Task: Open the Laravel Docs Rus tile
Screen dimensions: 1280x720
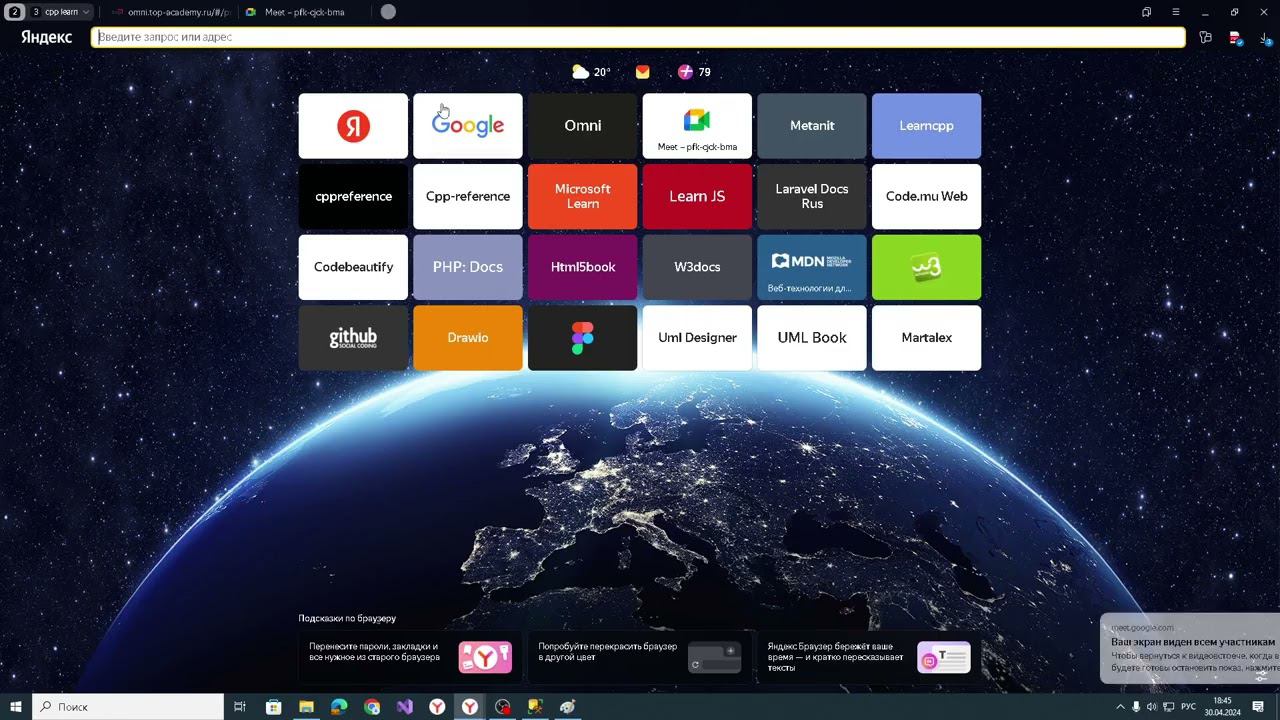Action: coord(812,197)
